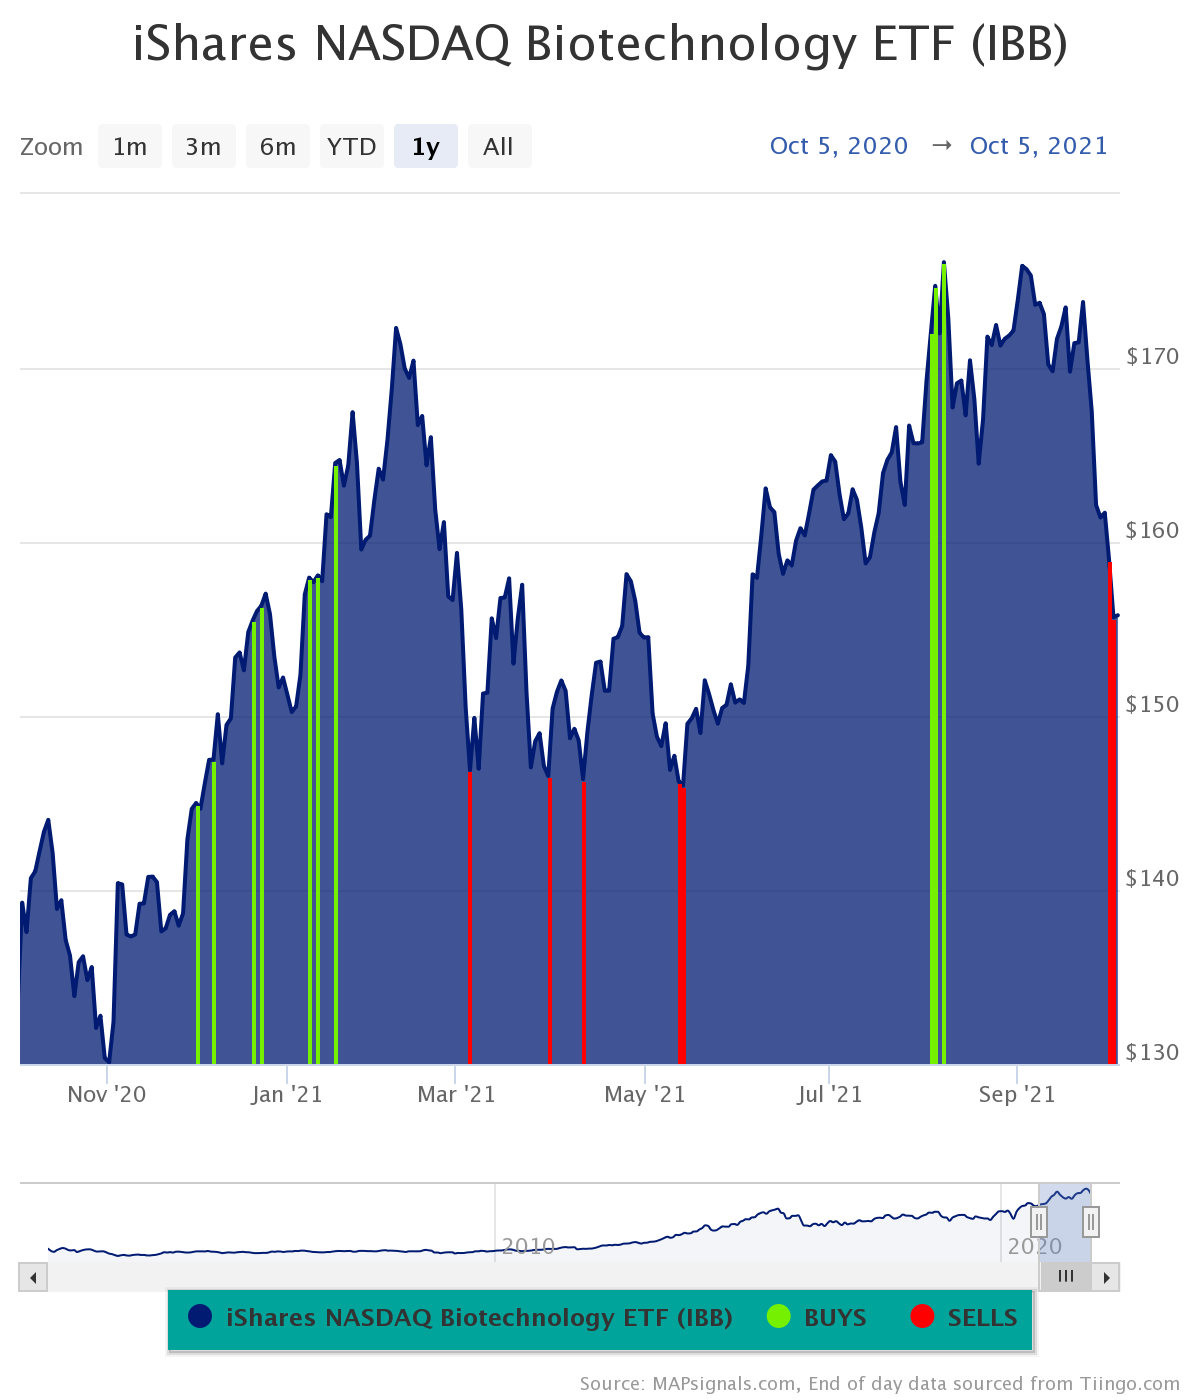Click the $150 axis label
This screenshot has height=1400, width=1200.
pyautogui.click(x=1152, y=703)
